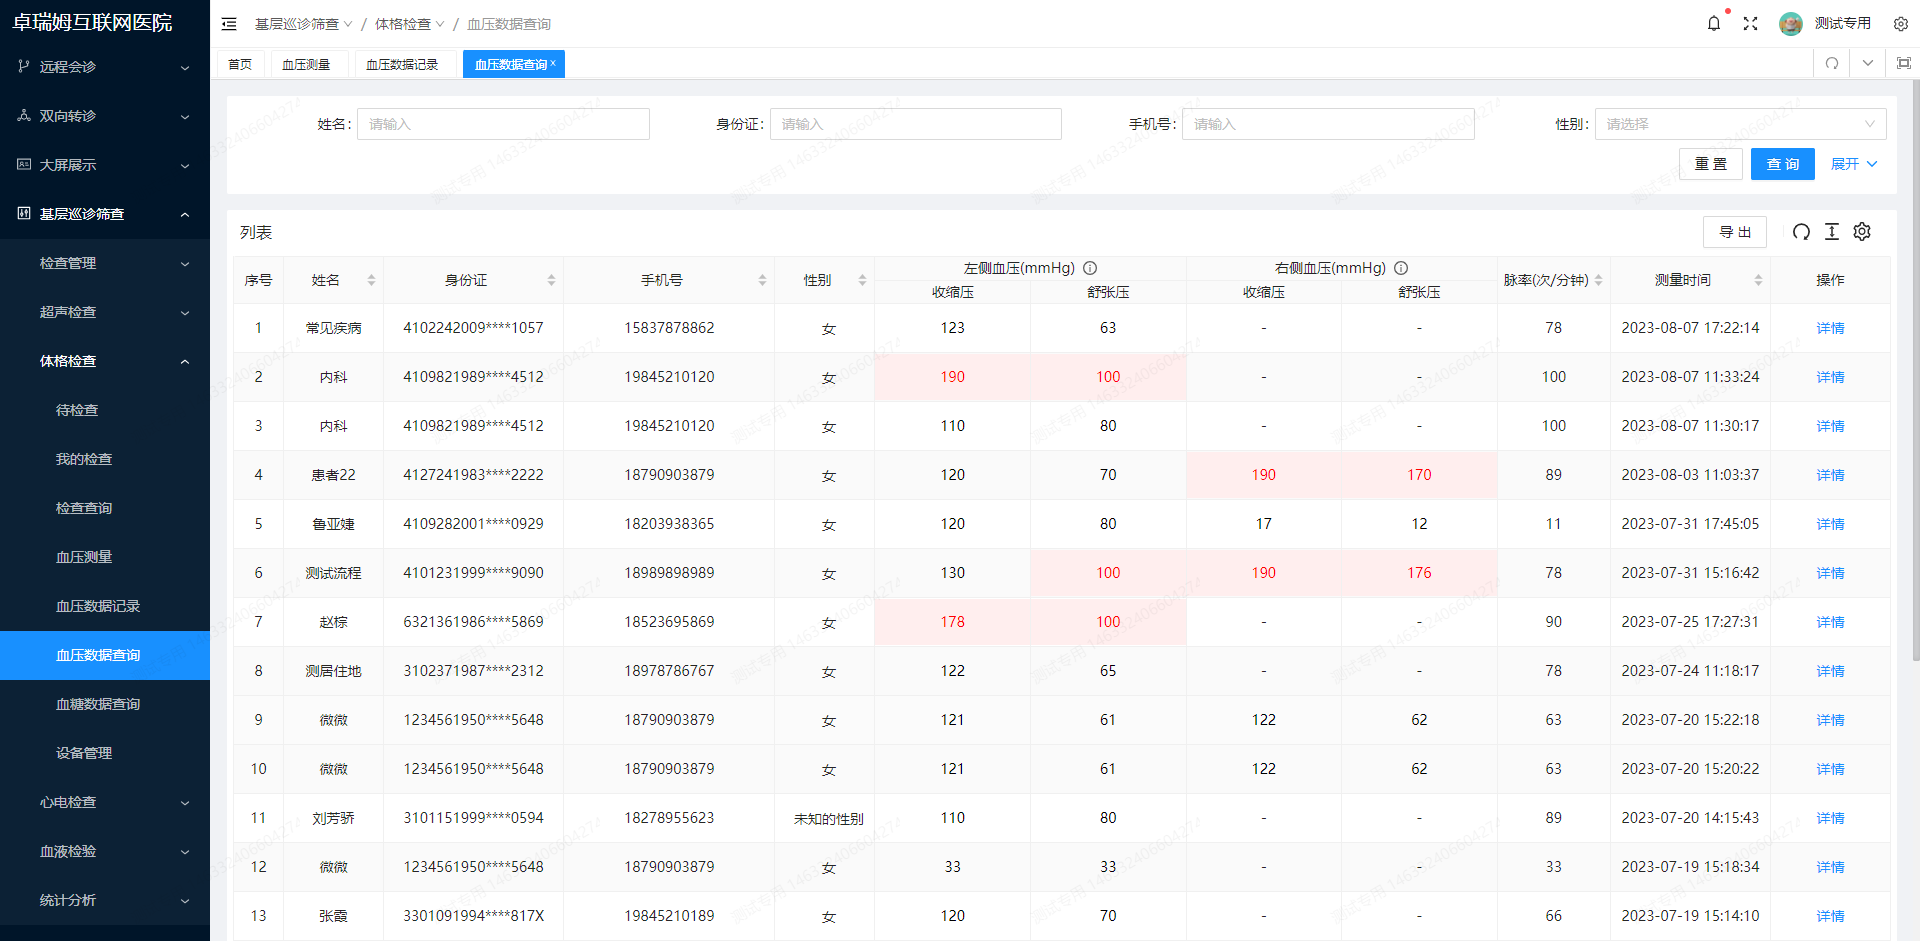Screen dimensions: 1920x941
Task: Collapse 体格检查 submenu
Action: coord(105,361)
